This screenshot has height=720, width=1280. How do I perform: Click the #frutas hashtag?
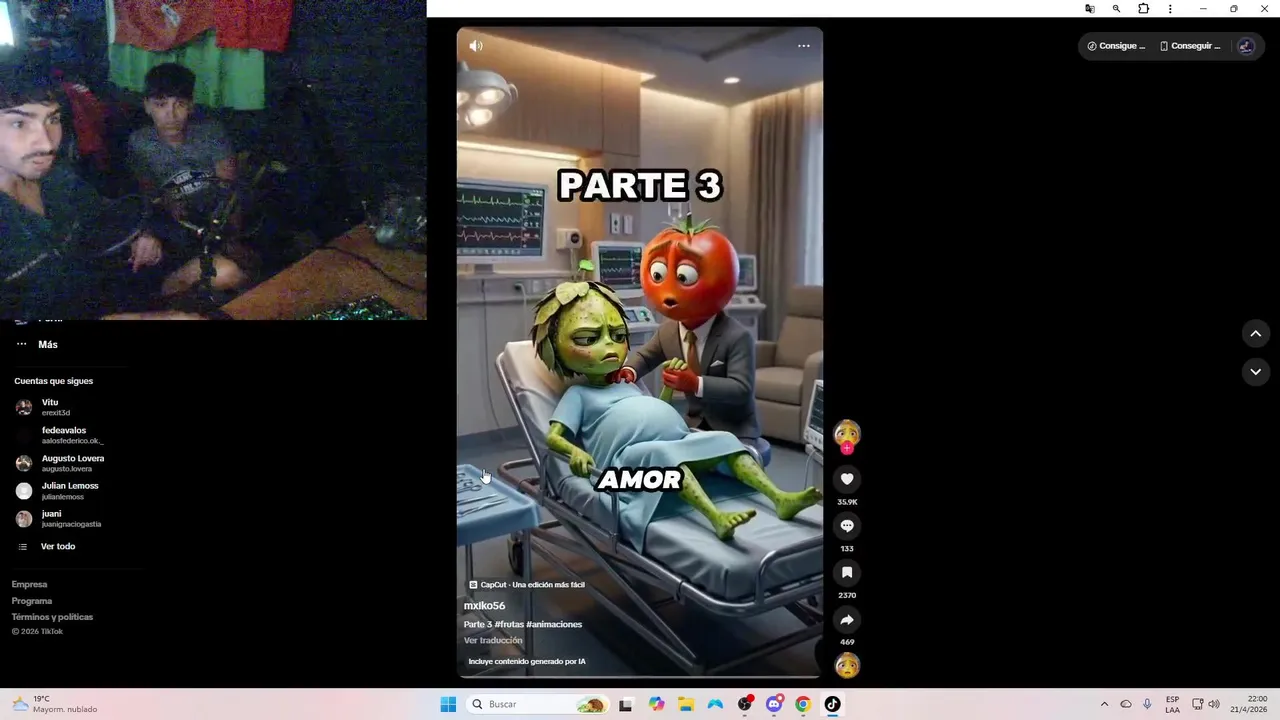(x=508, y=624)
